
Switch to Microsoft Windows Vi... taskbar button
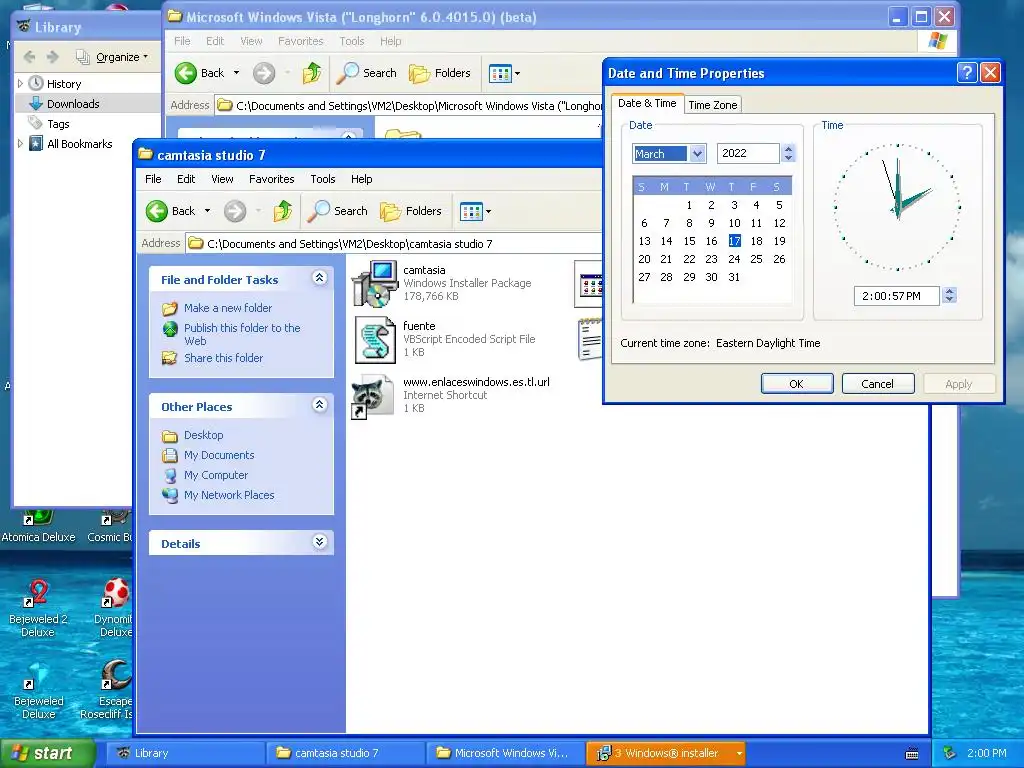[505, 754]
